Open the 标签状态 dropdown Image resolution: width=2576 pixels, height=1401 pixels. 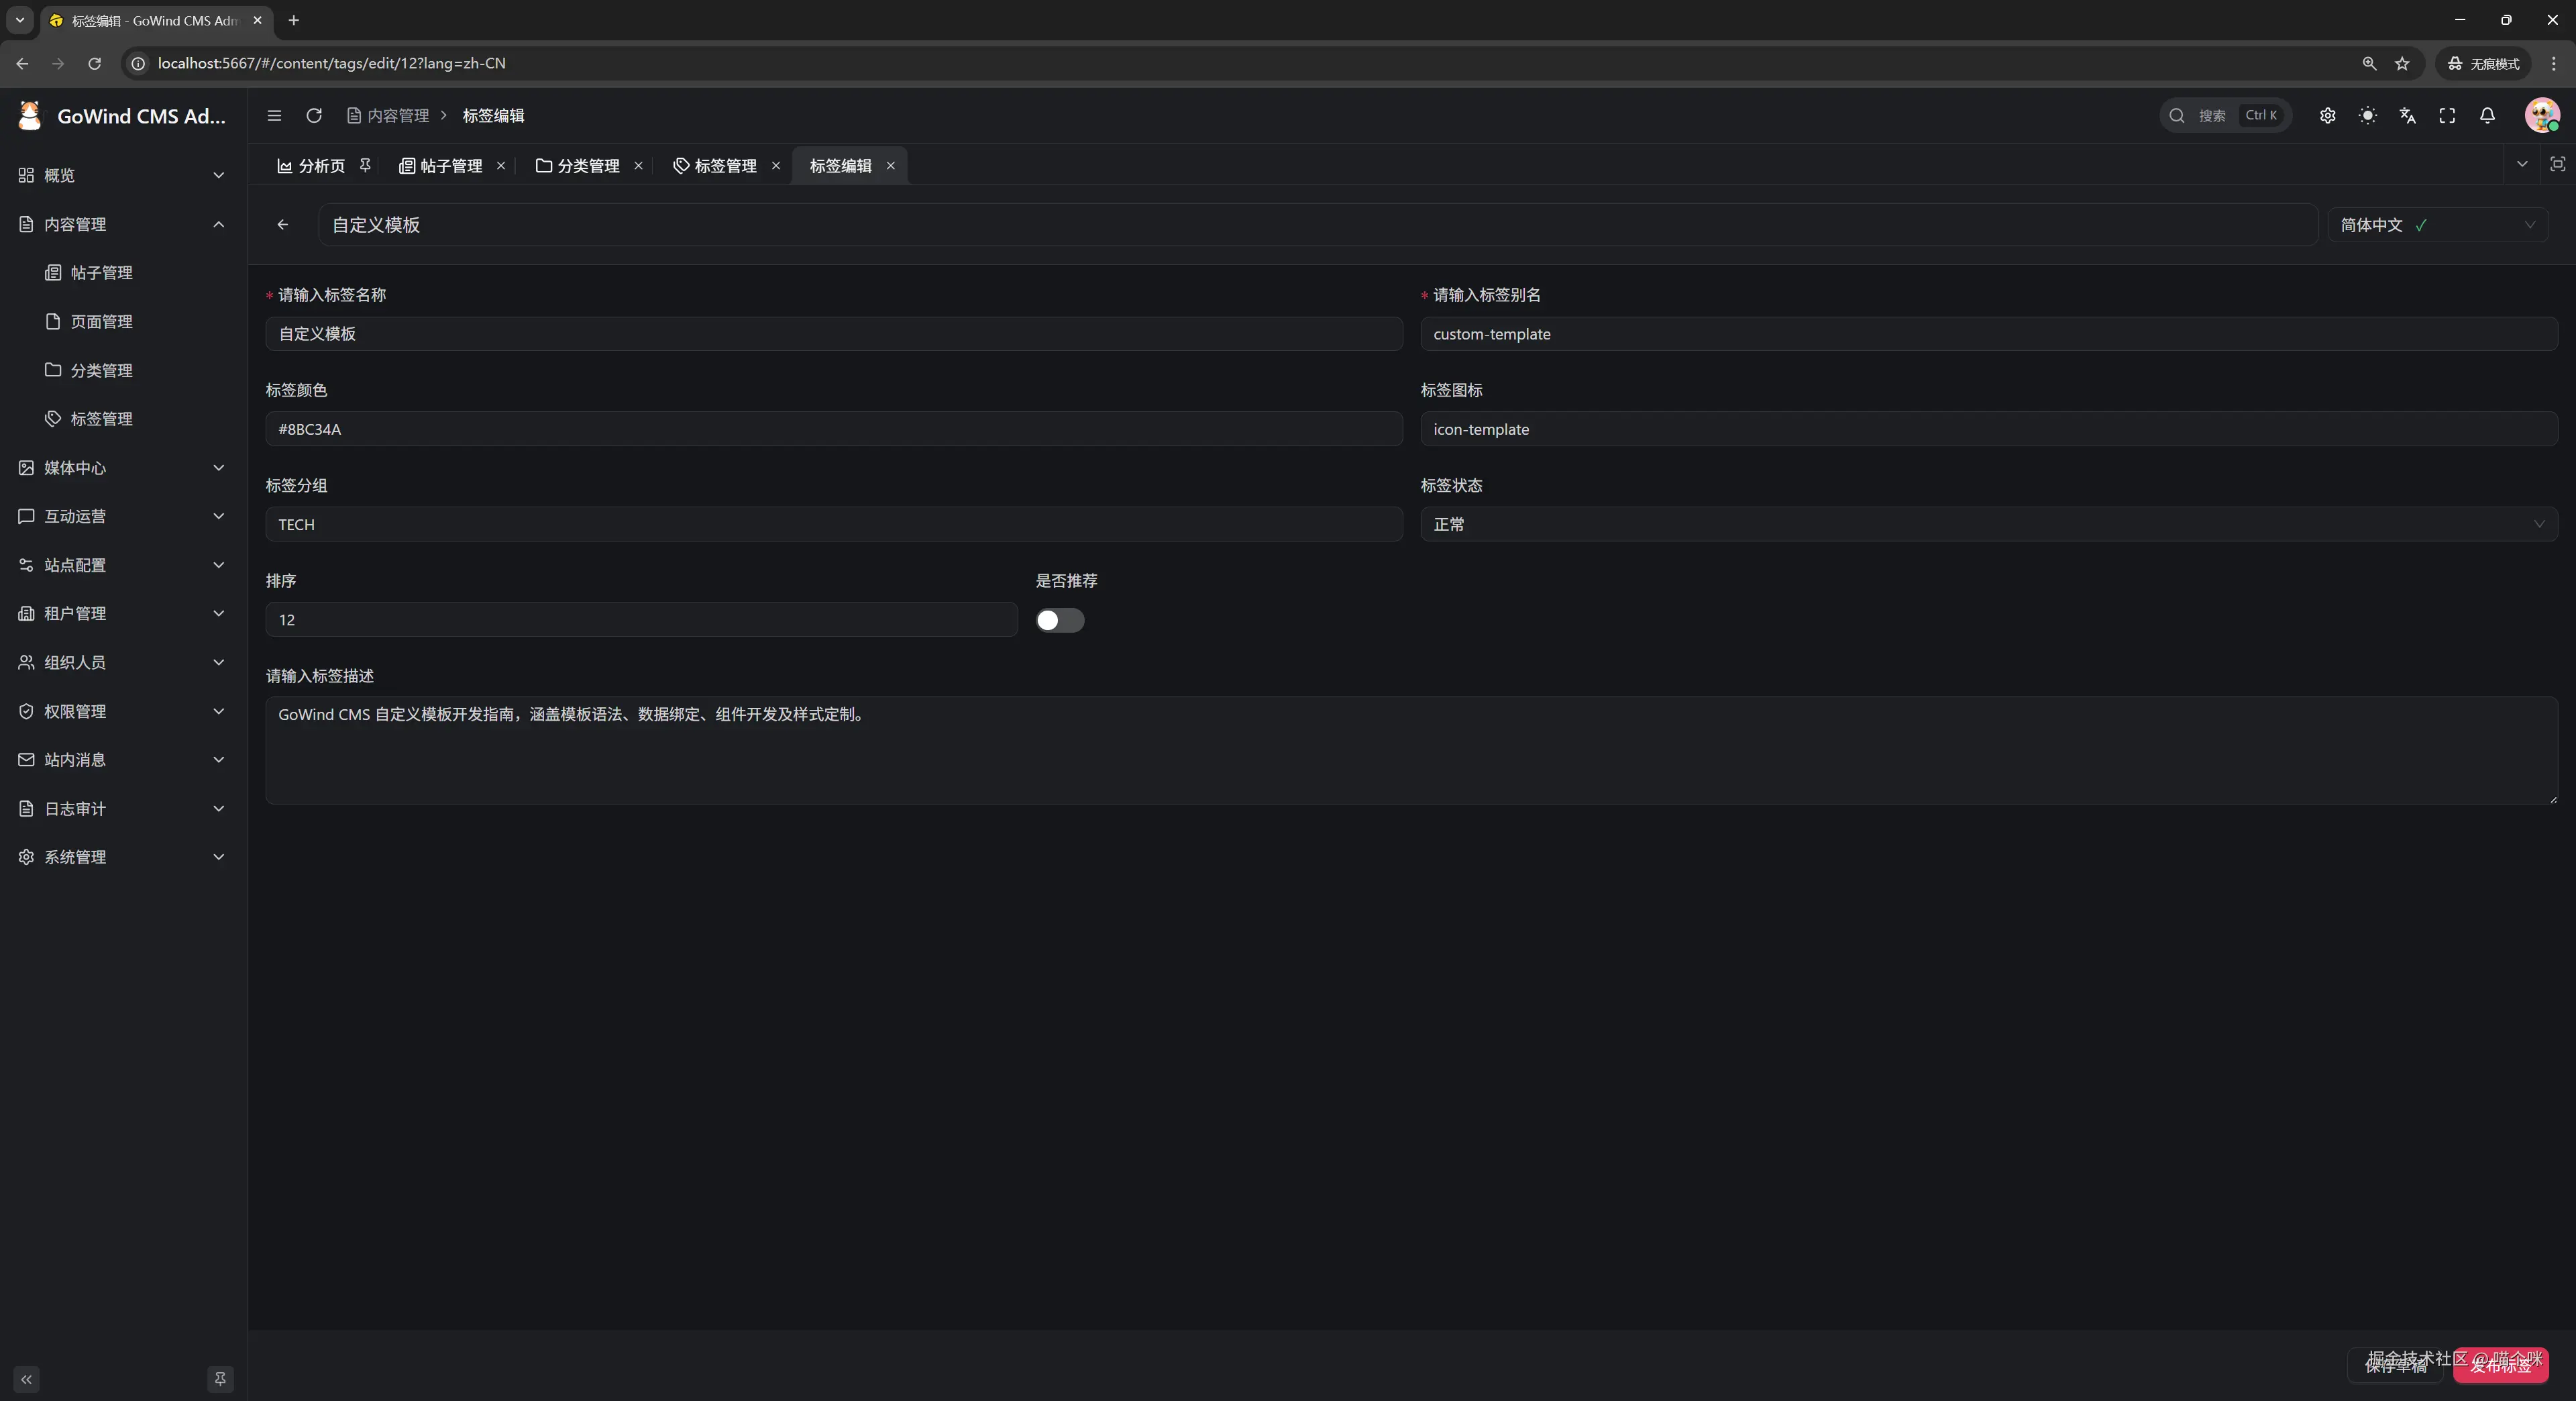coord(1988,524)
